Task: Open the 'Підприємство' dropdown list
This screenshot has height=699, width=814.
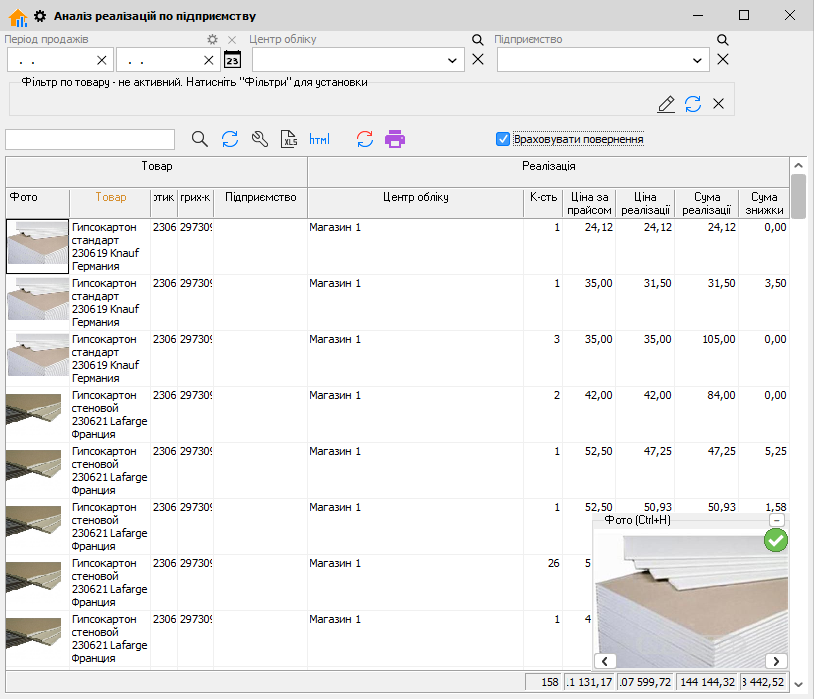Action: tap(699, 60)
